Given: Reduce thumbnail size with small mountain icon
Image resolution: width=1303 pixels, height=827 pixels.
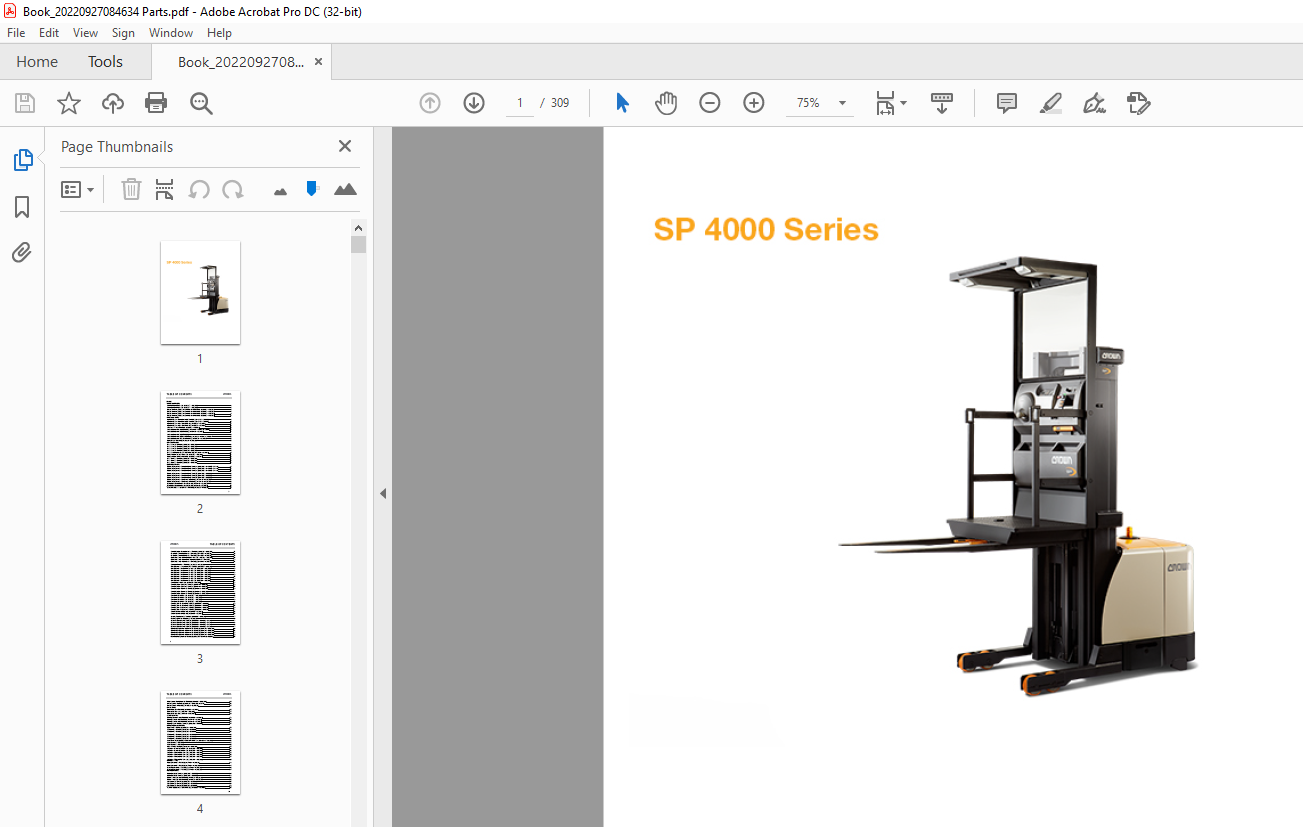Looking at the screenshot, I should click(280, 190).
